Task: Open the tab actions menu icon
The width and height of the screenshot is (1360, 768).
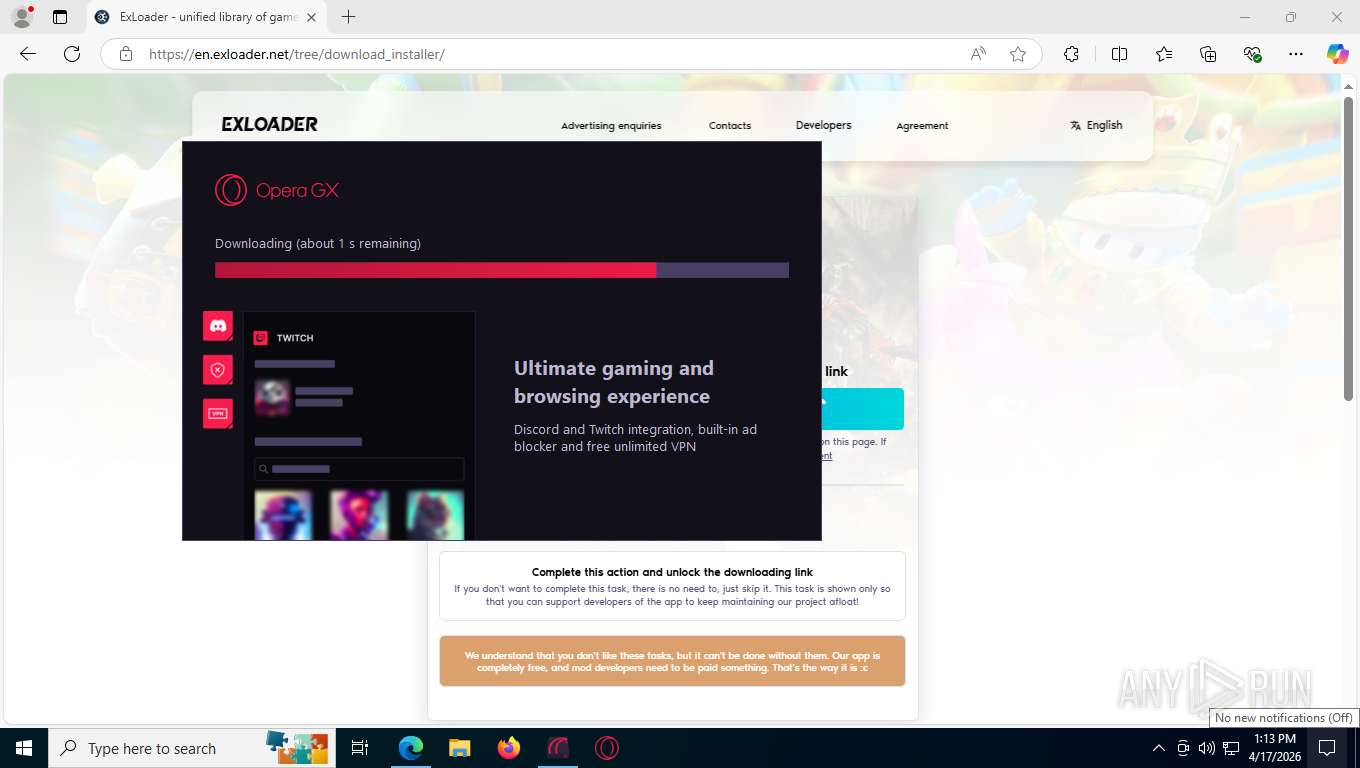Action: (60, 17)
